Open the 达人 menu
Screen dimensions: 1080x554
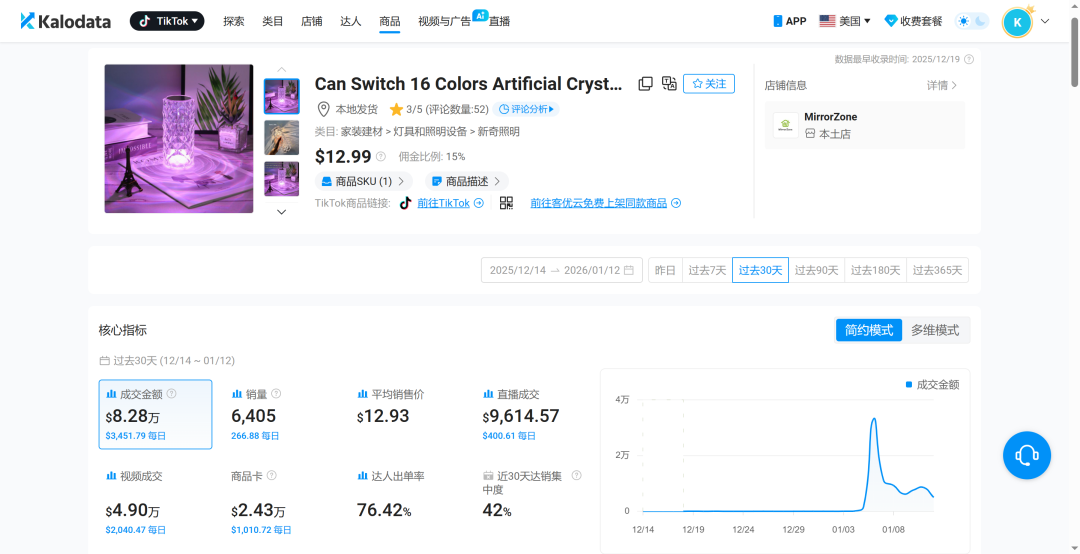coord(351,21)
